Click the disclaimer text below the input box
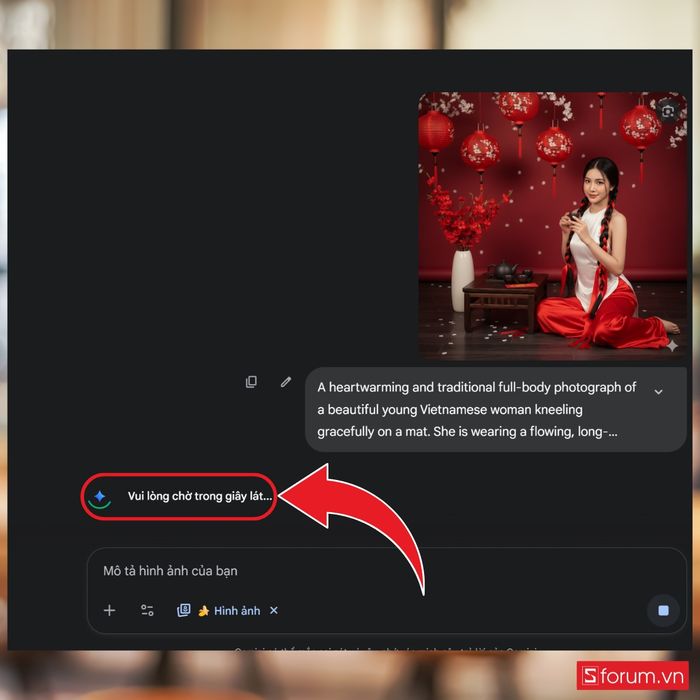This screenshot has height=700, width=700. 385,651
